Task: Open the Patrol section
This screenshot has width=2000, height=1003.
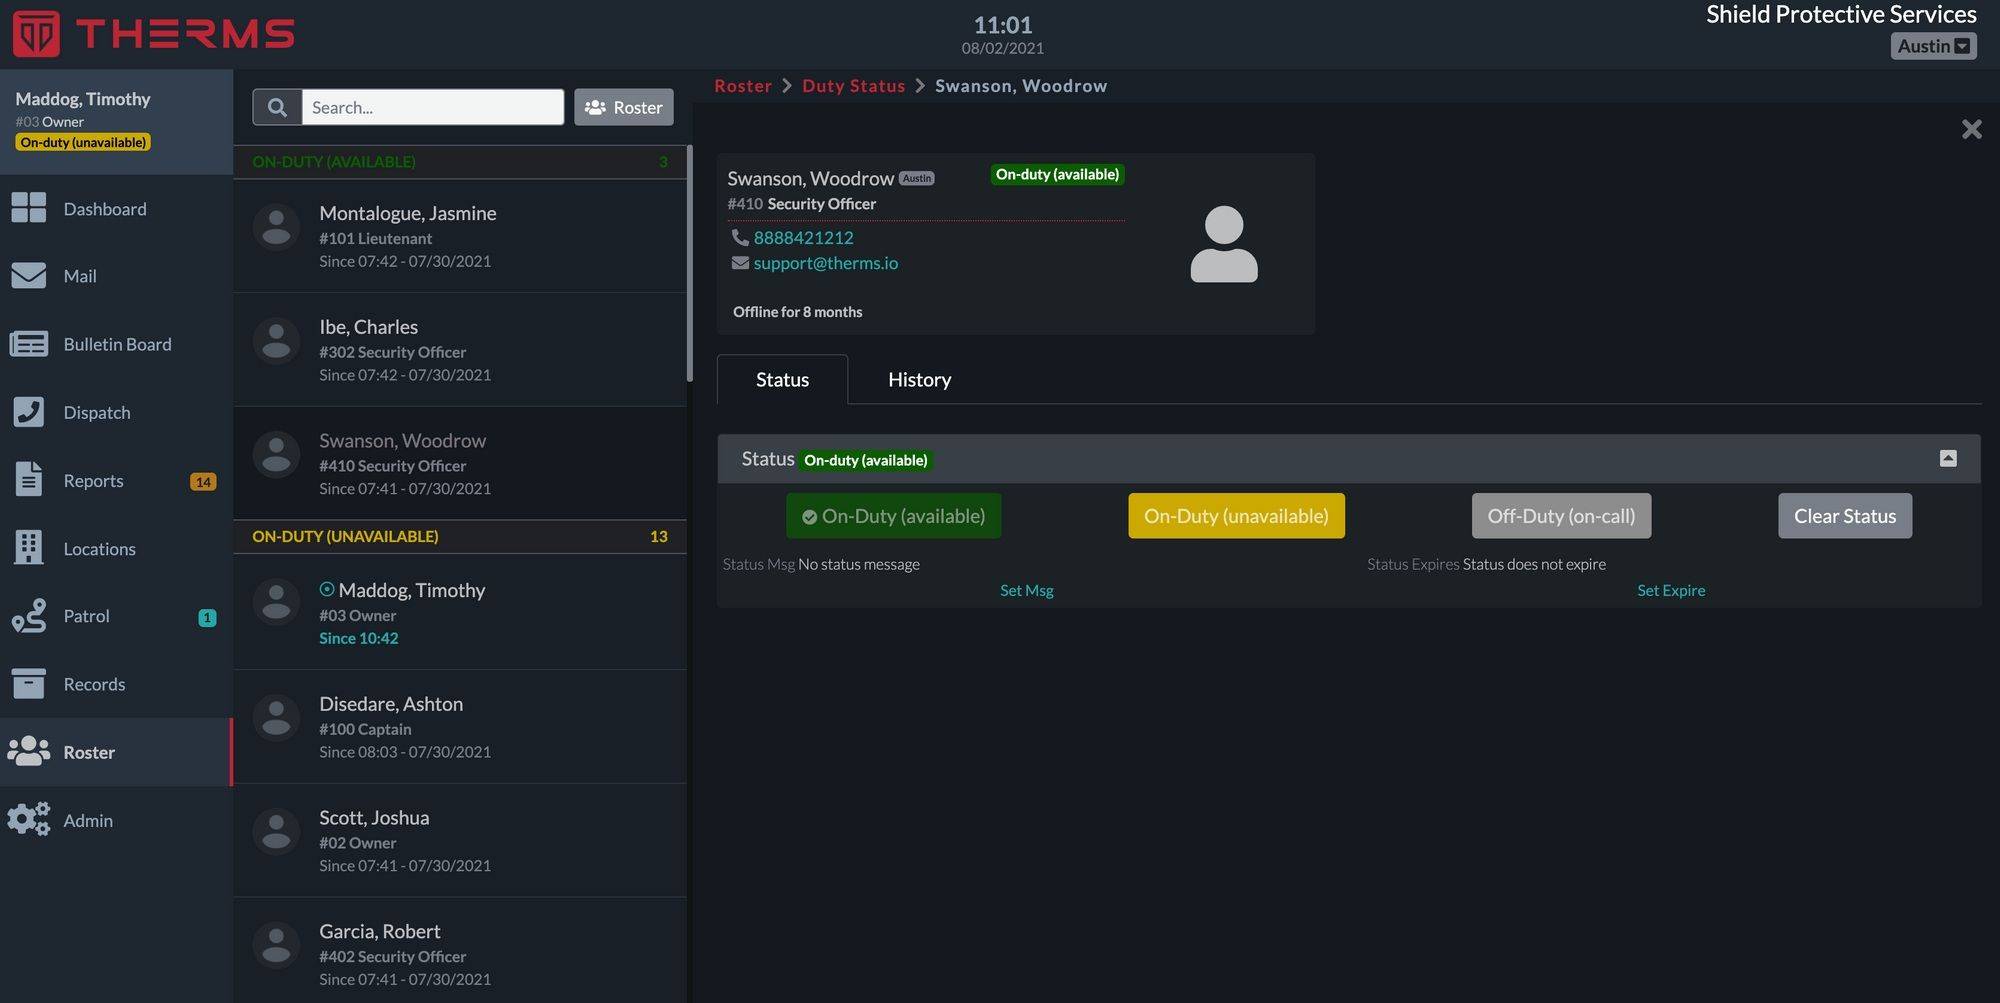Action: (86, 616)
